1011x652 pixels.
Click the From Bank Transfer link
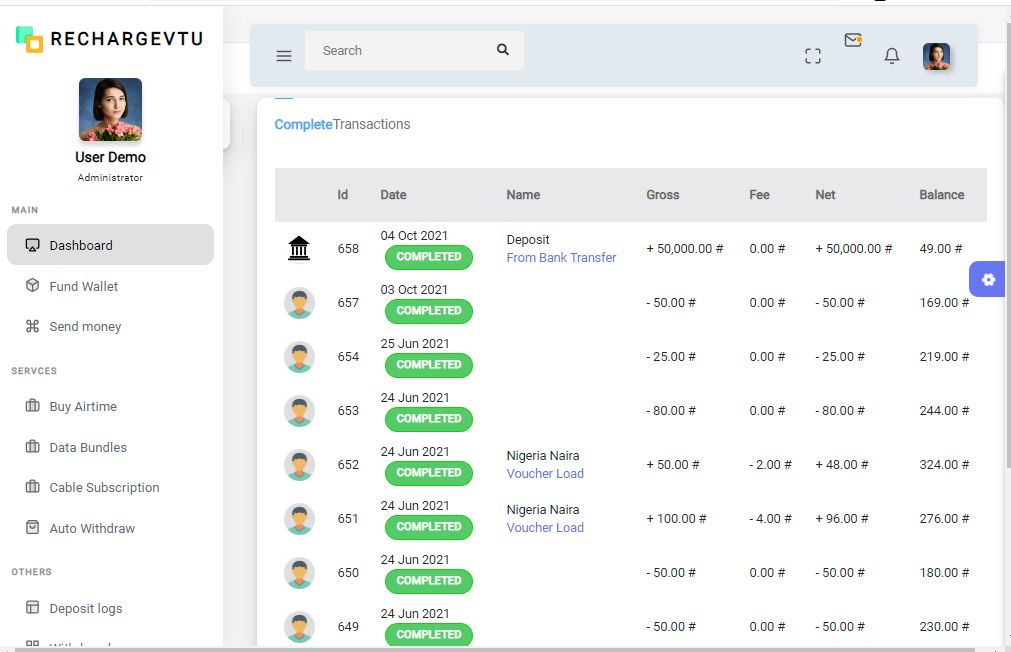(561, 258)
